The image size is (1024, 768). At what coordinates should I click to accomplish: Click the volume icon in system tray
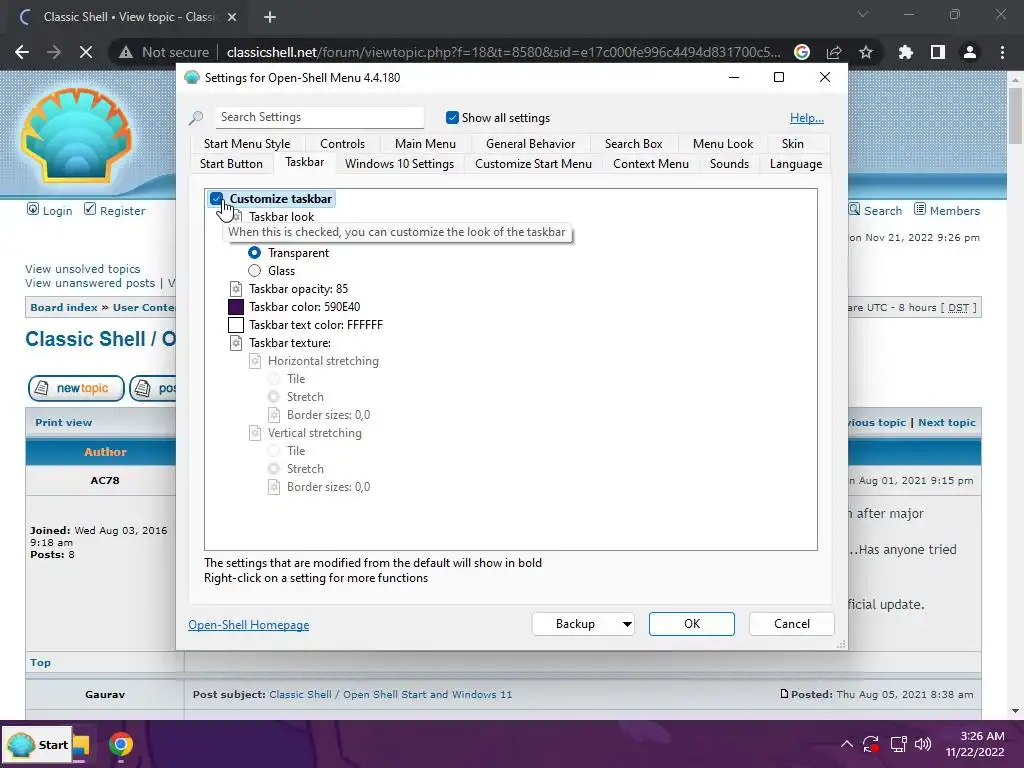(923, 744)
